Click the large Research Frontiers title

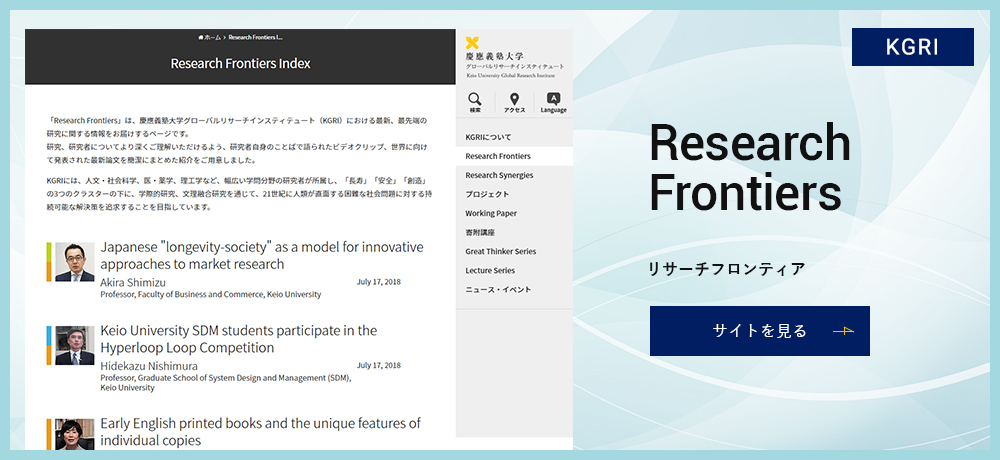tap(750, 167)
